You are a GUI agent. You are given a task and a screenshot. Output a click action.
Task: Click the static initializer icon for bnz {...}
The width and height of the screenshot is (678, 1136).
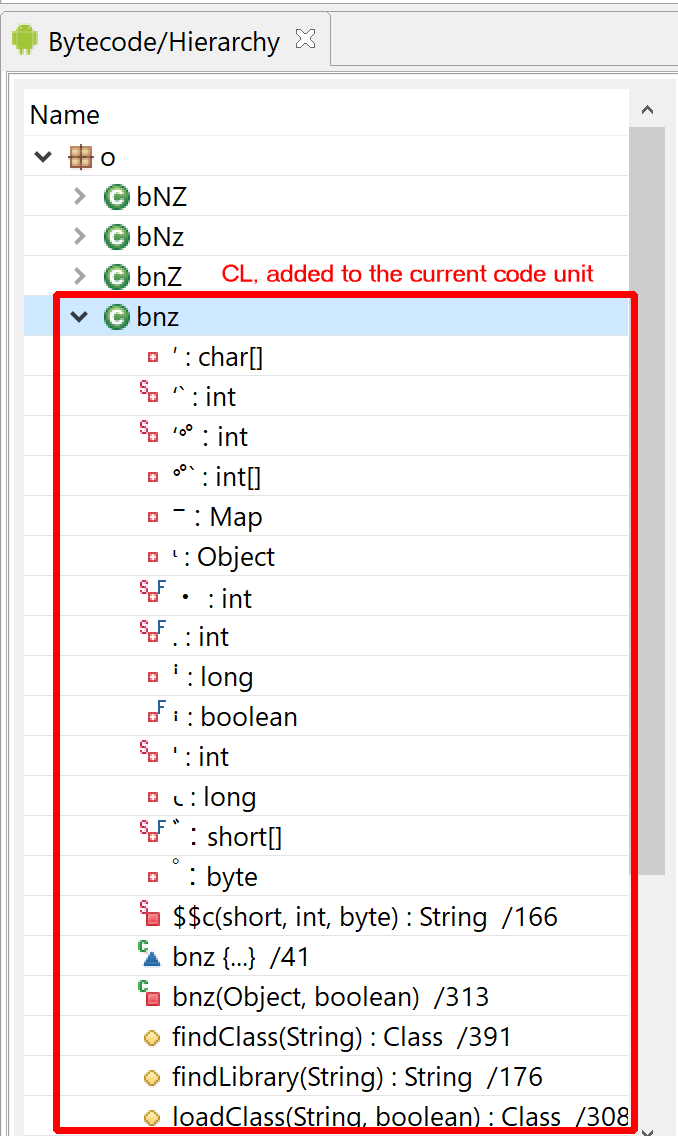[150, 957]
